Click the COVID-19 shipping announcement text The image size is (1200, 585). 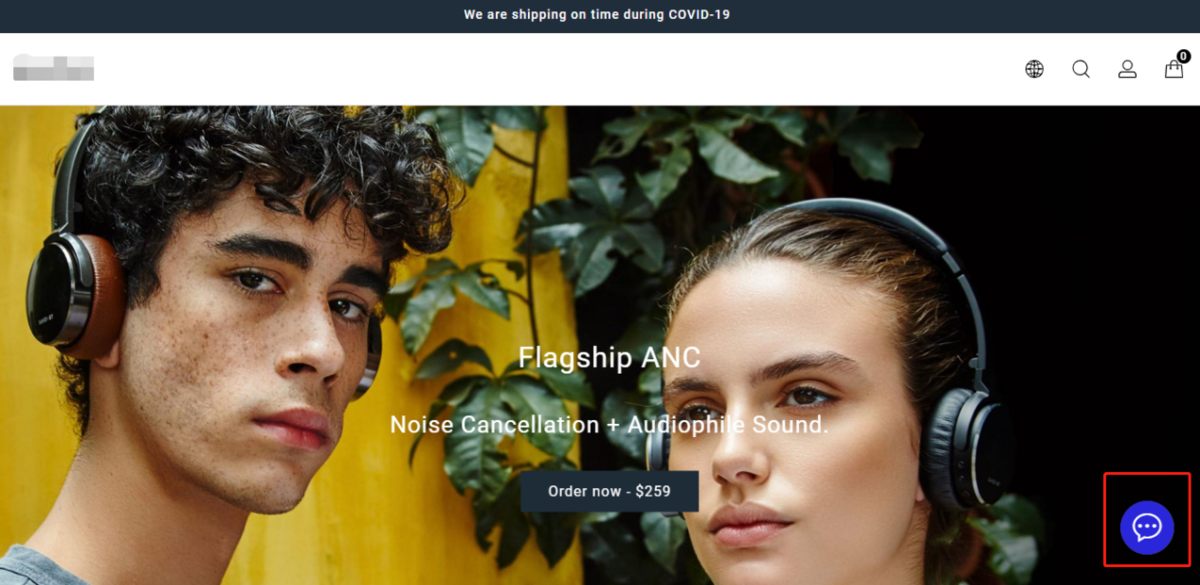pyautogui.click(x=597, y=15)
